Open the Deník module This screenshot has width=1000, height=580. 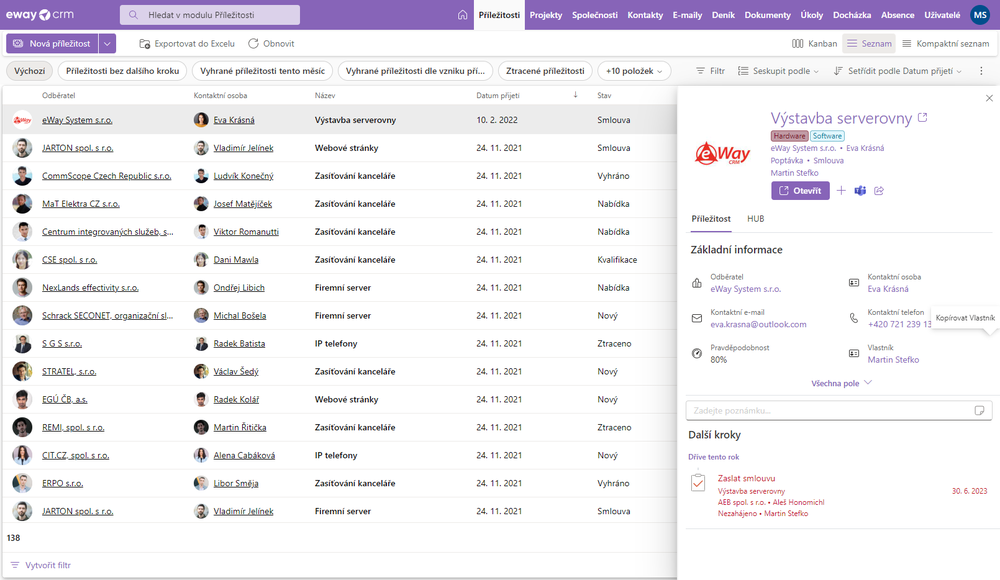click(723, 15)
